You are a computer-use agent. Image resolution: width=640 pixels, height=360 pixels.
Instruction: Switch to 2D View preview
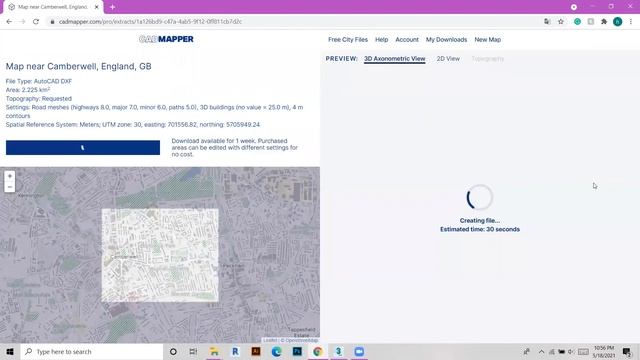click(x=448, y=59)
